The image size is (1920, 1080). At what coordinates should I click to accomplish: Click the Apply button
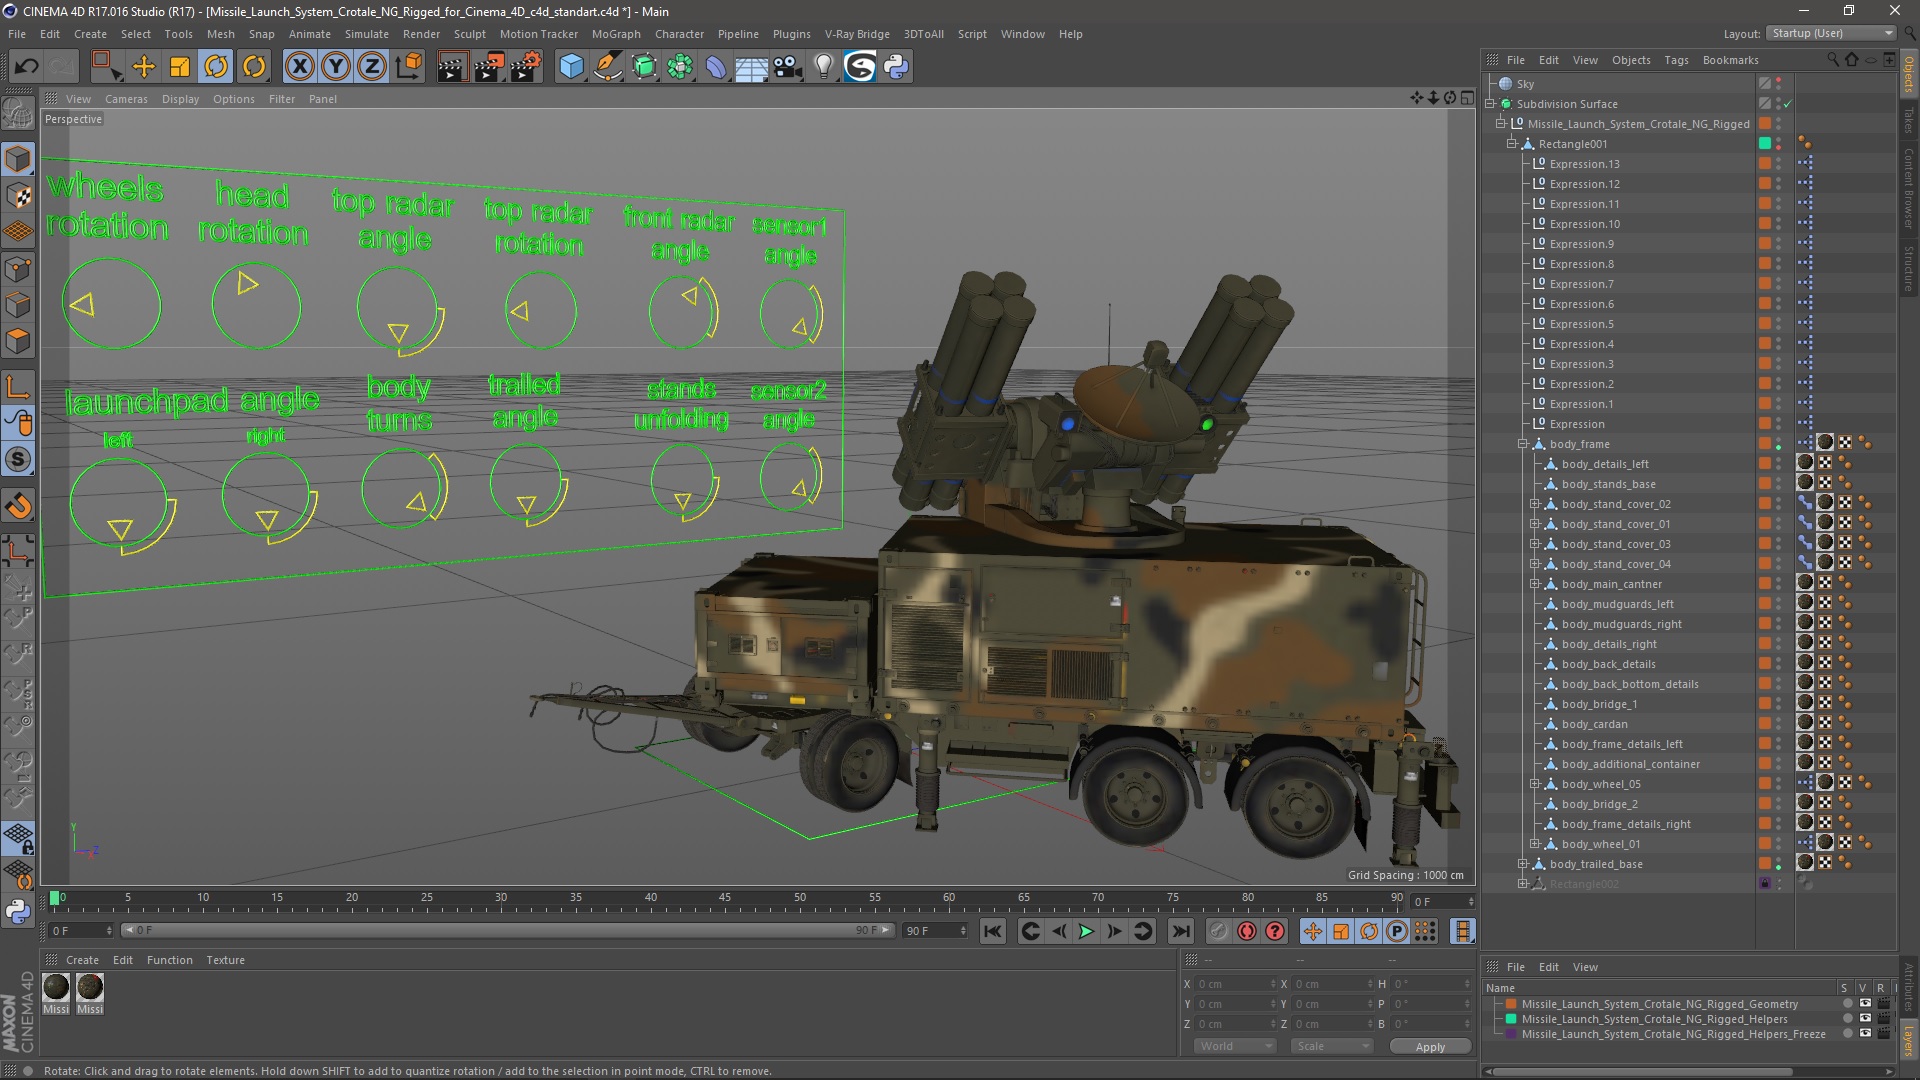(1430, 1046)
